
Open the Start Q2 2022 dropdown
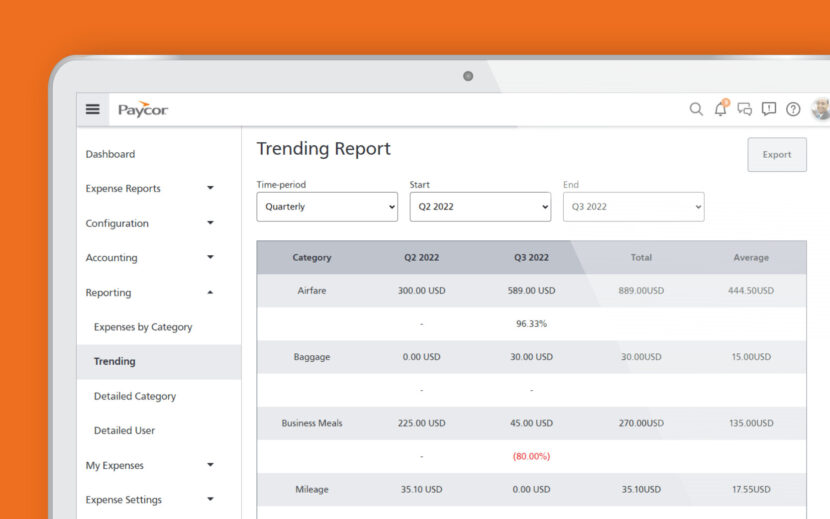(480, 207)
